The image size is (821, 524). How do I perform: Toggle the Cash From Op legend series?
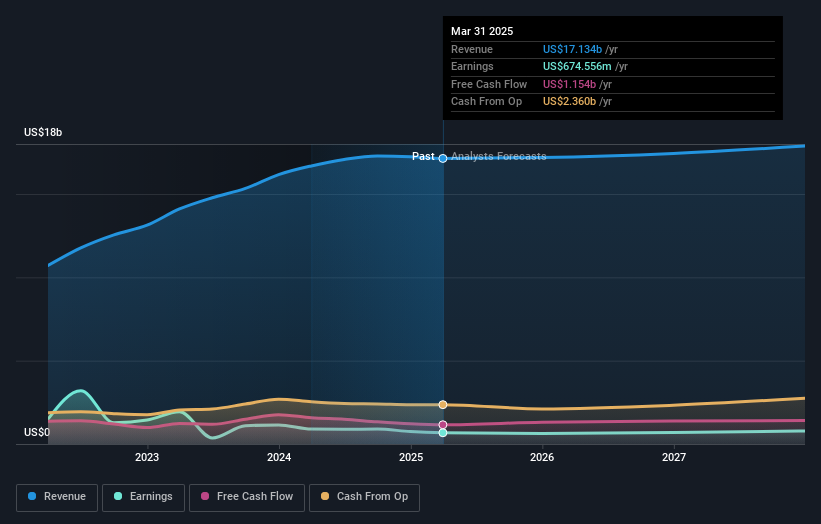(x=364, y=497)
